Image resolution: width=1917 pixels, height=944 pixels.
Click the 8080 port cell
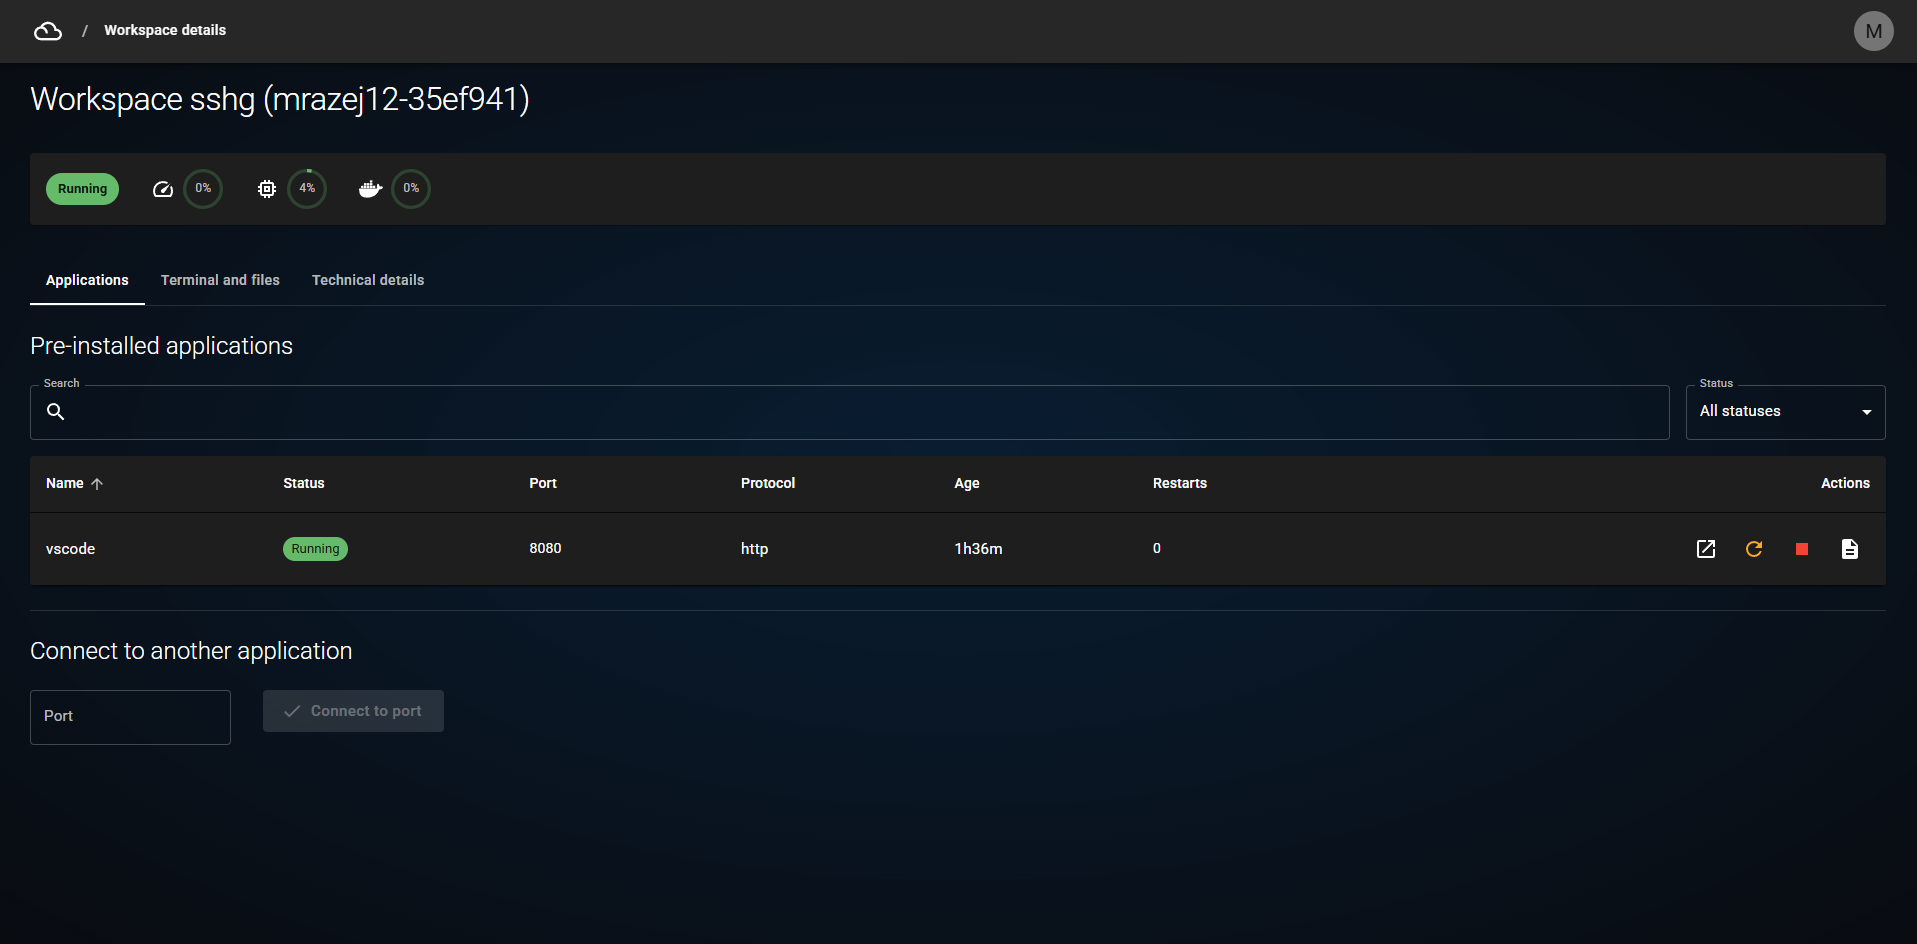coord(545,548)
